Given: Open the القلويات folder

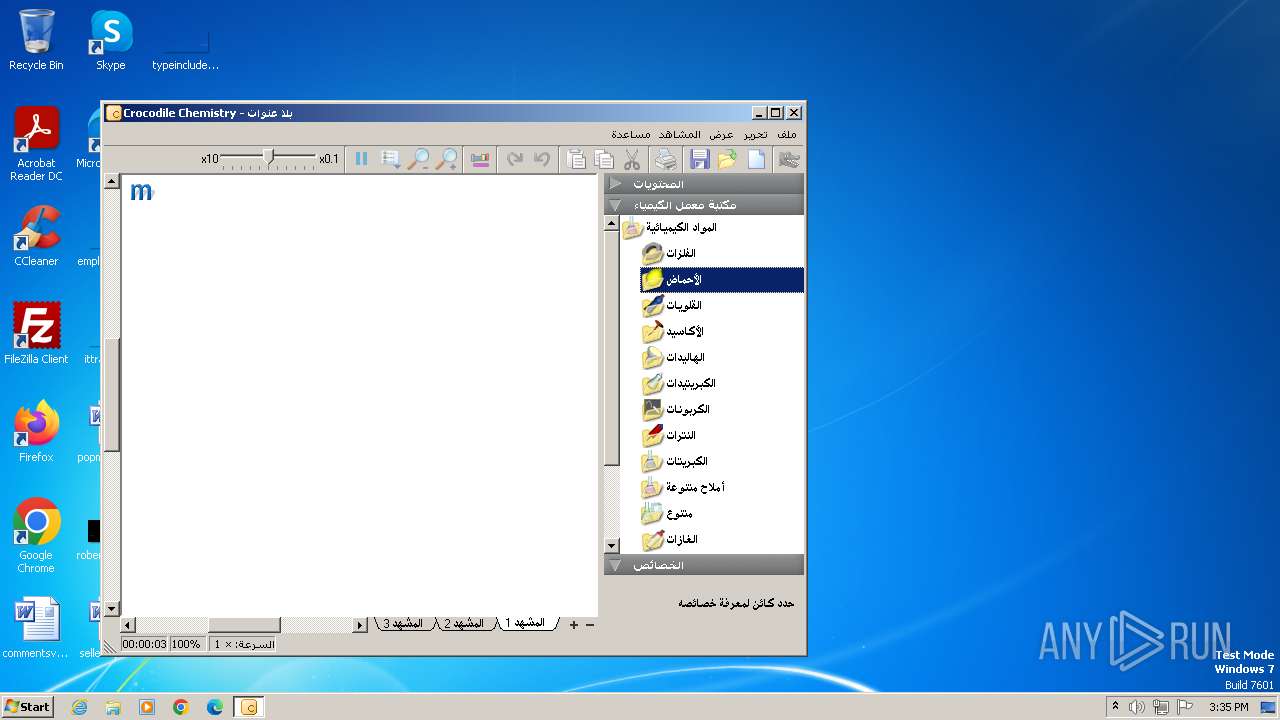Looking at the screenshot, I should coord(672,306).
